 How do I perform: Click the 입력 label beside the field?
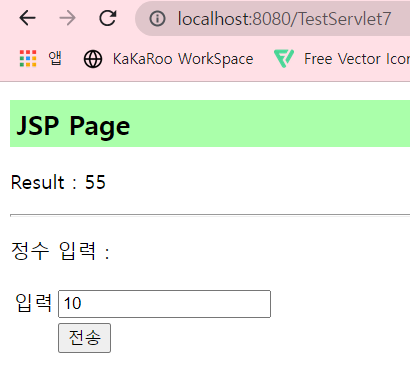[33, 303]
